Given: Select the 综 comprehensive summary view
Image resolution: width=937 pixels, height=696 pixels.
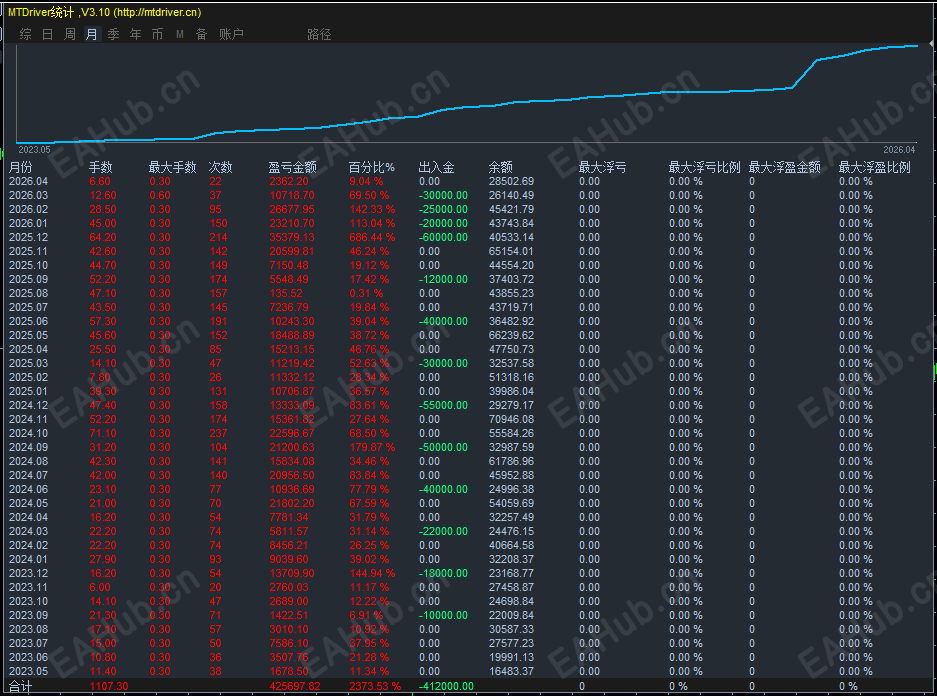Looking at the screenshot, I should 25,33.
